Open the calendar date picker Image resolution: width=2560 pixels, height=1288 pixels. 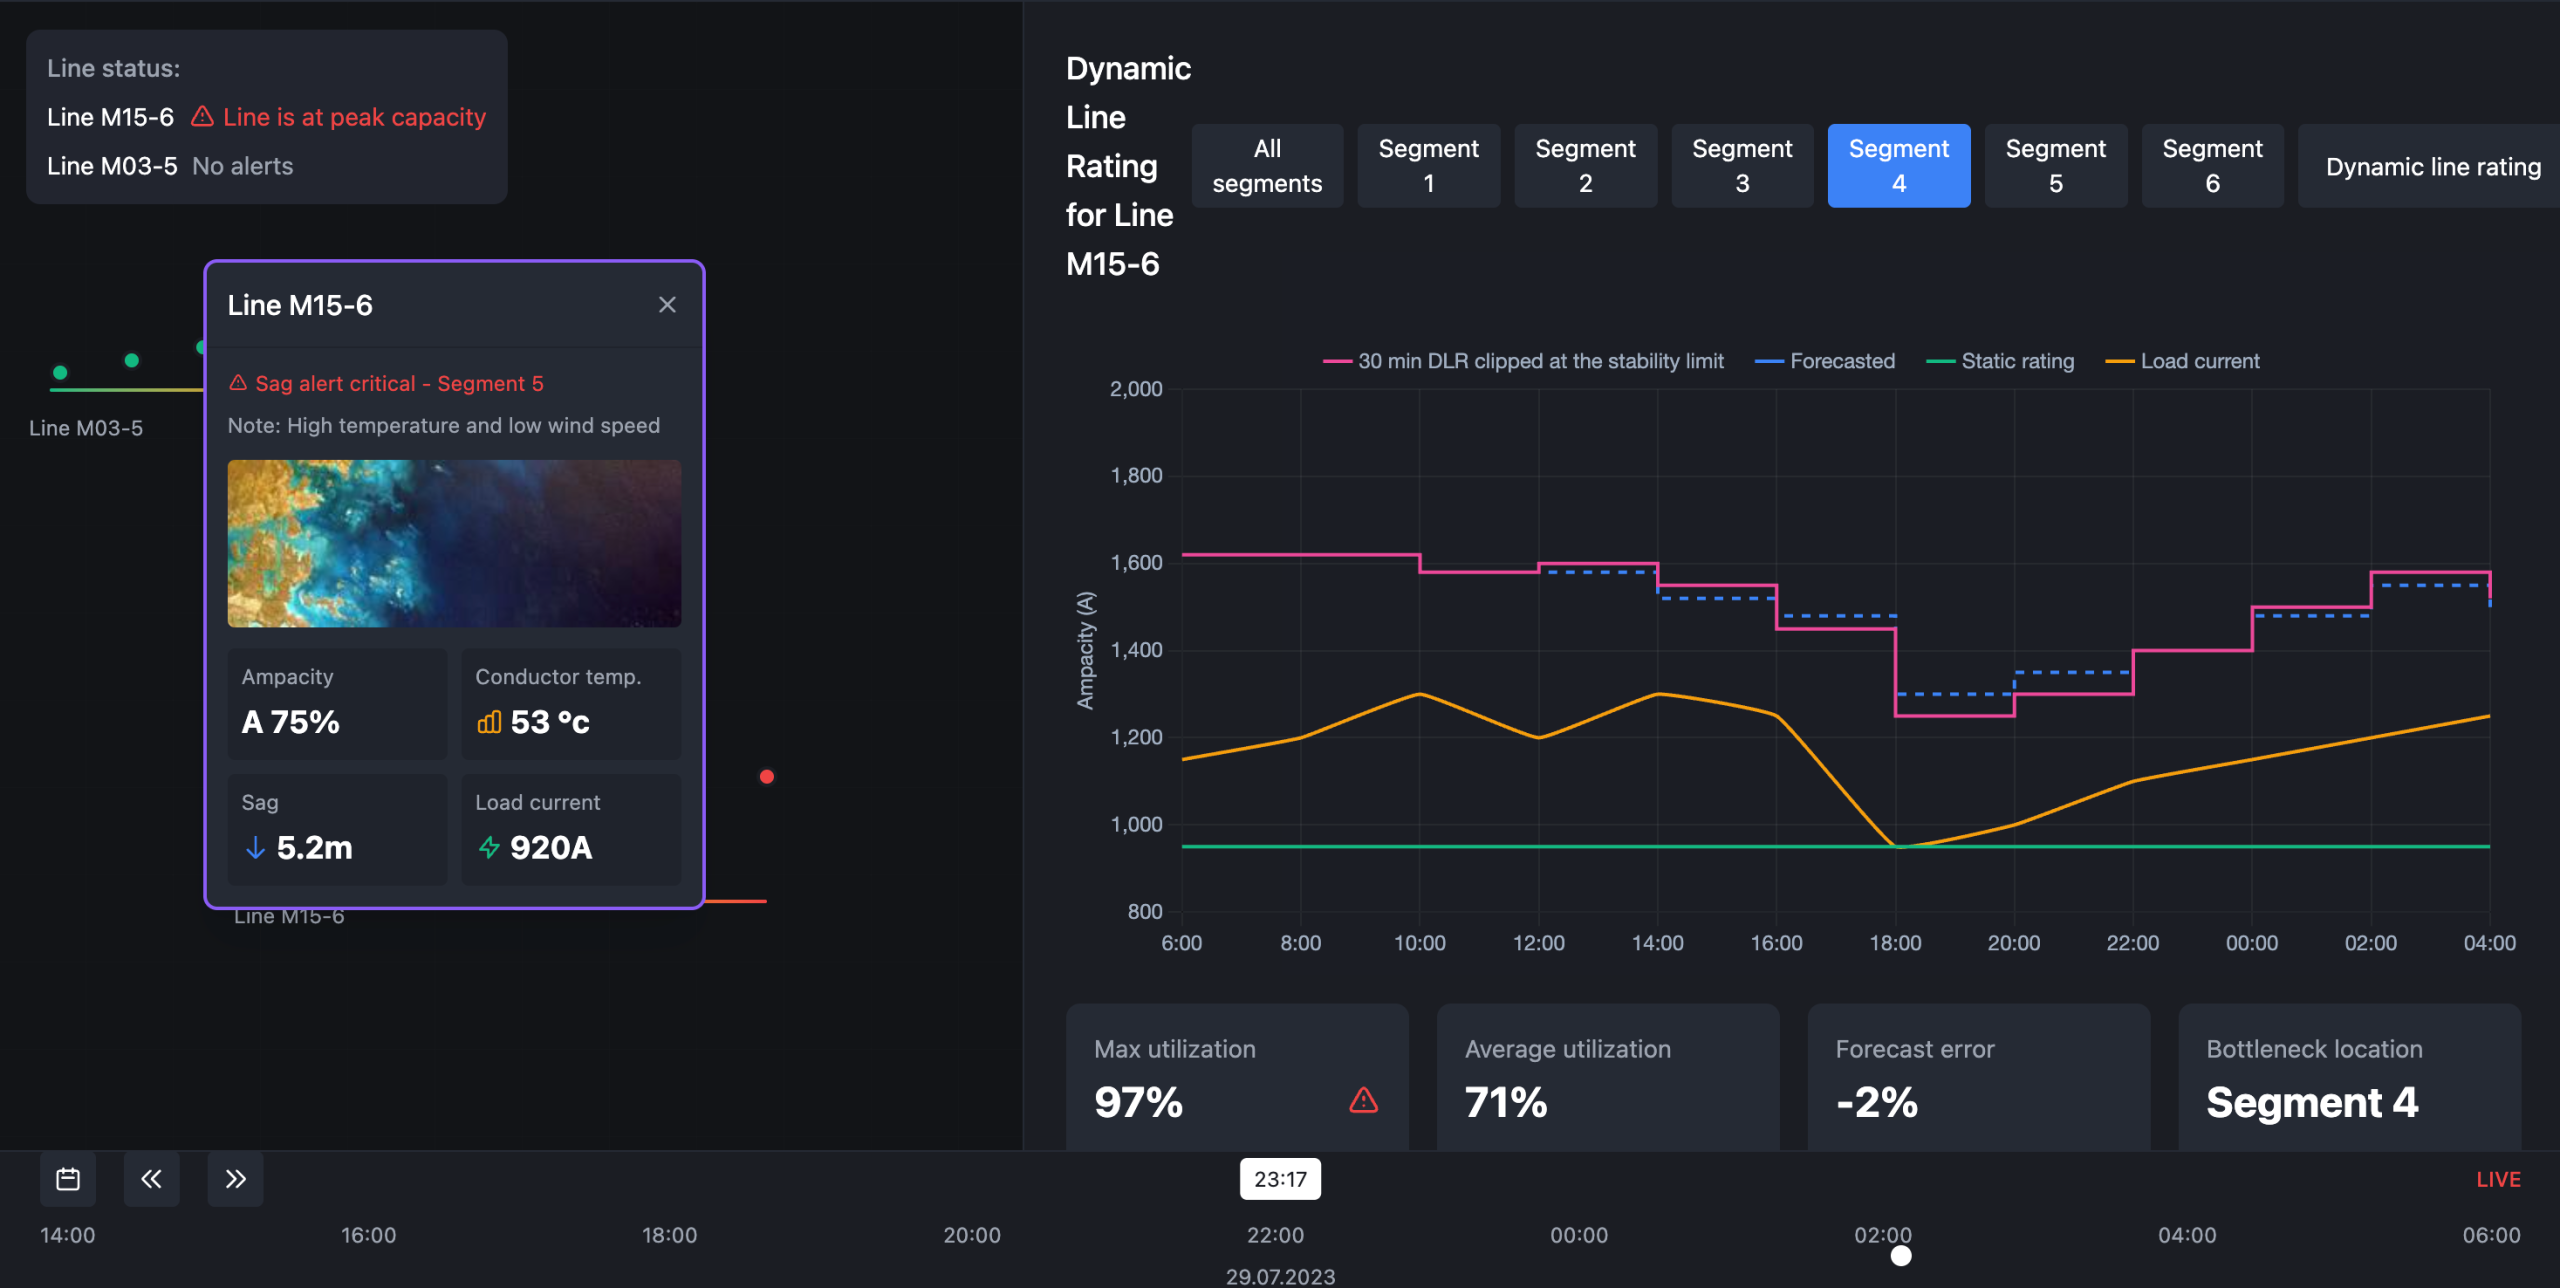pyautogui.click(x=68, y=1179)
